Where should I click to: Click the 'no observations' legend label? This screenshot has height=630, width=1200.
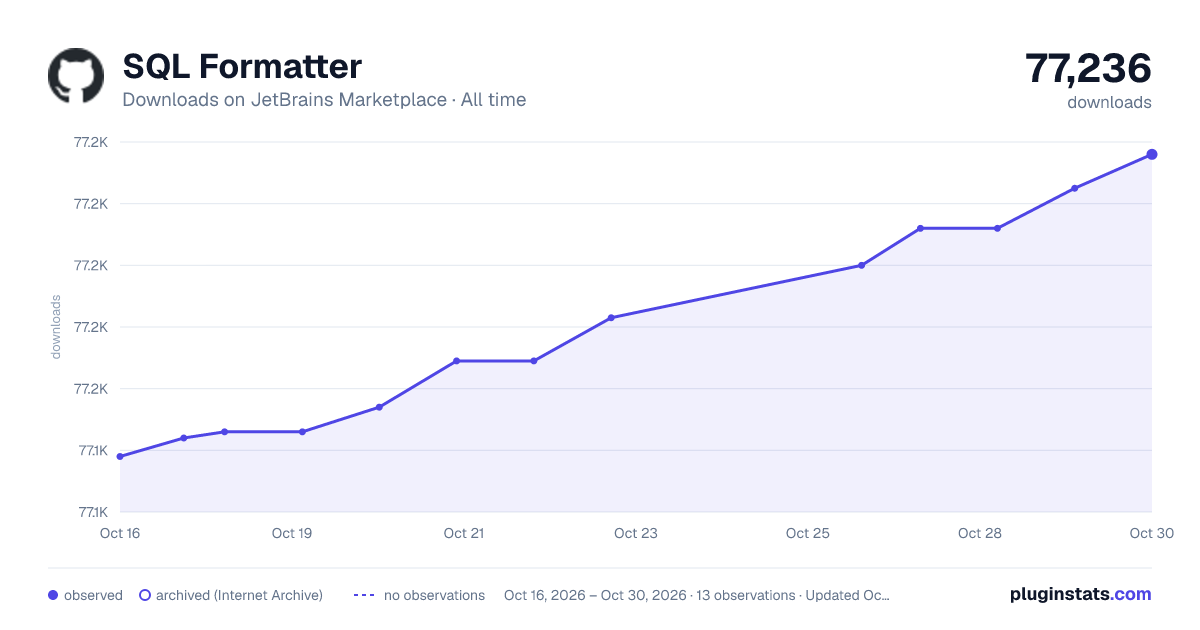[x=434, y=595]
